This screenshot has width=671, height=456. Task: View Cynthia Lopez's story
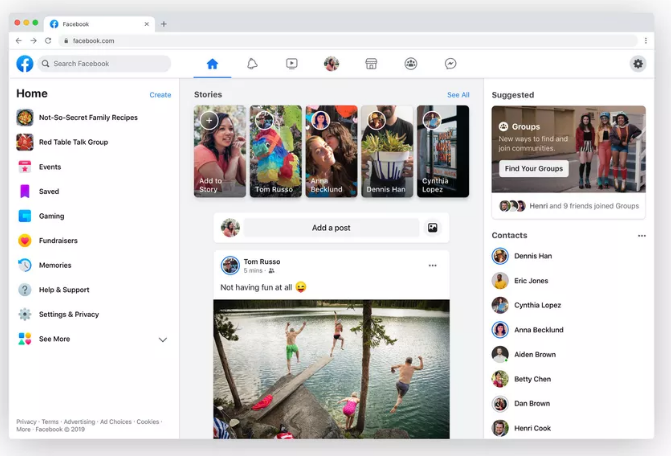coord(443,151)
